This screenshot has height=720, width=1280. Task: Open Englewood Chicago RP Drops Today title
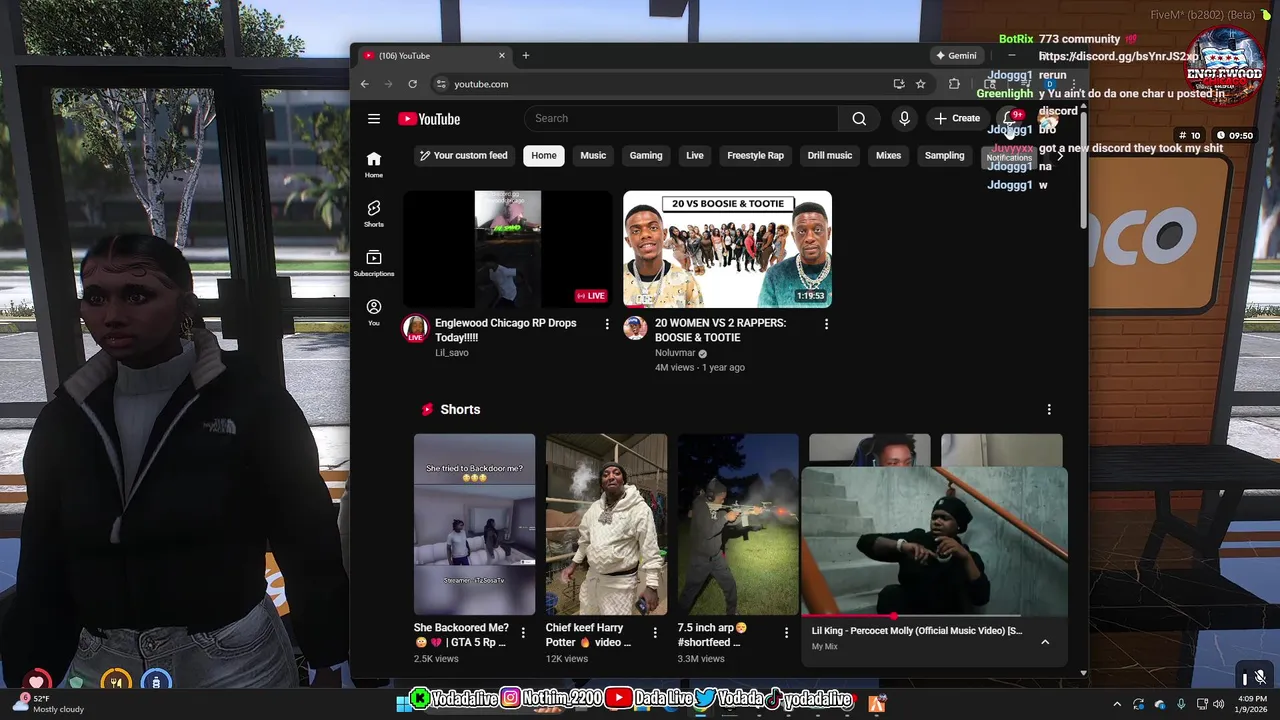(x=506, y=330)
